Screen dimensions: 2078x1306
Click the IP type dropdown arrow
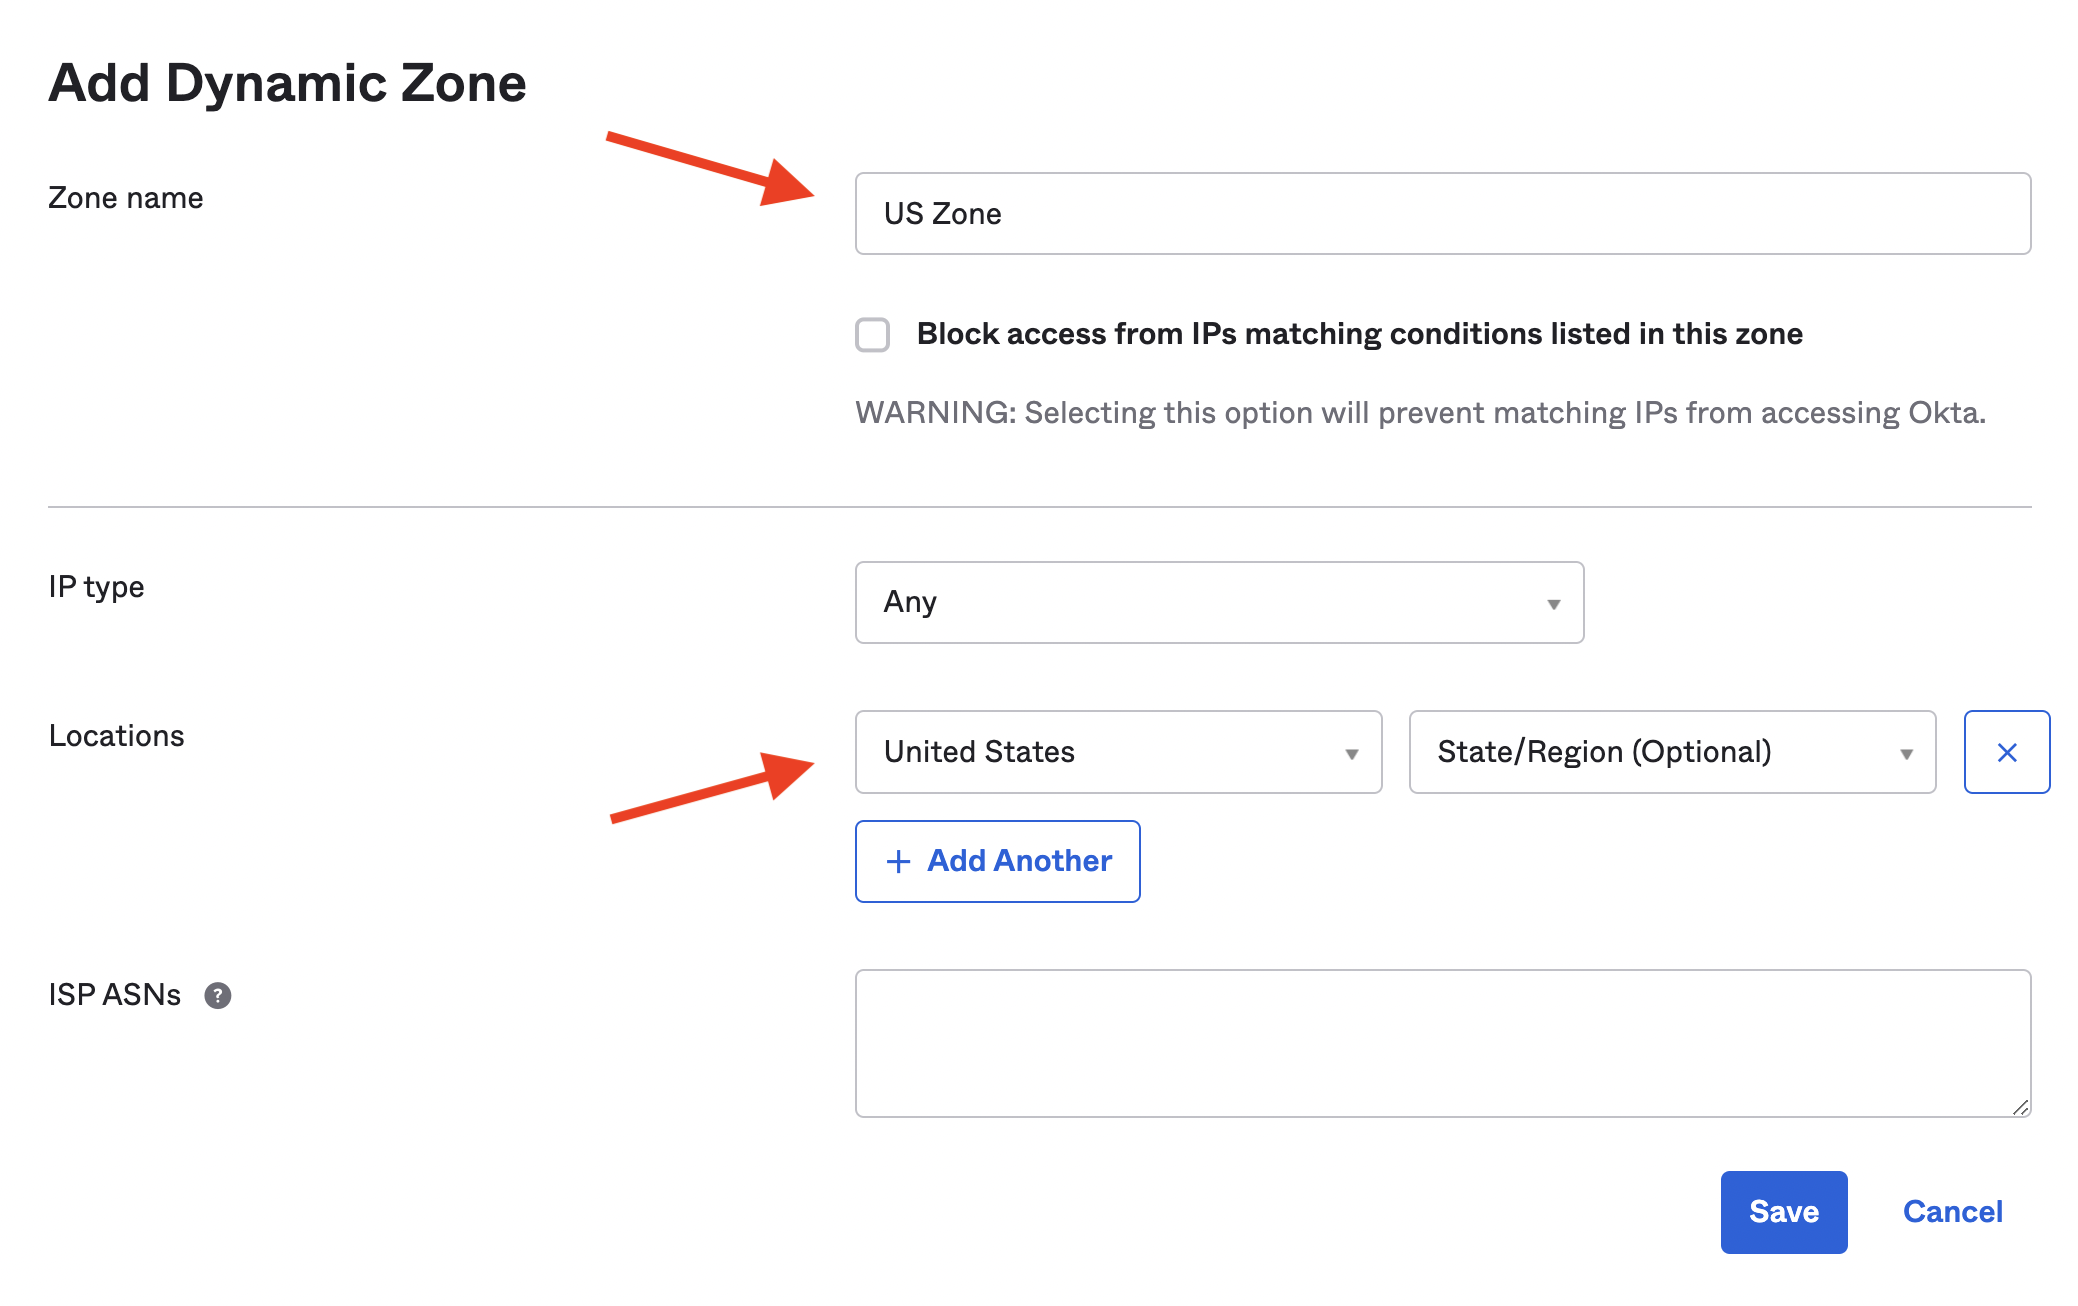[x=1553, y=604]
